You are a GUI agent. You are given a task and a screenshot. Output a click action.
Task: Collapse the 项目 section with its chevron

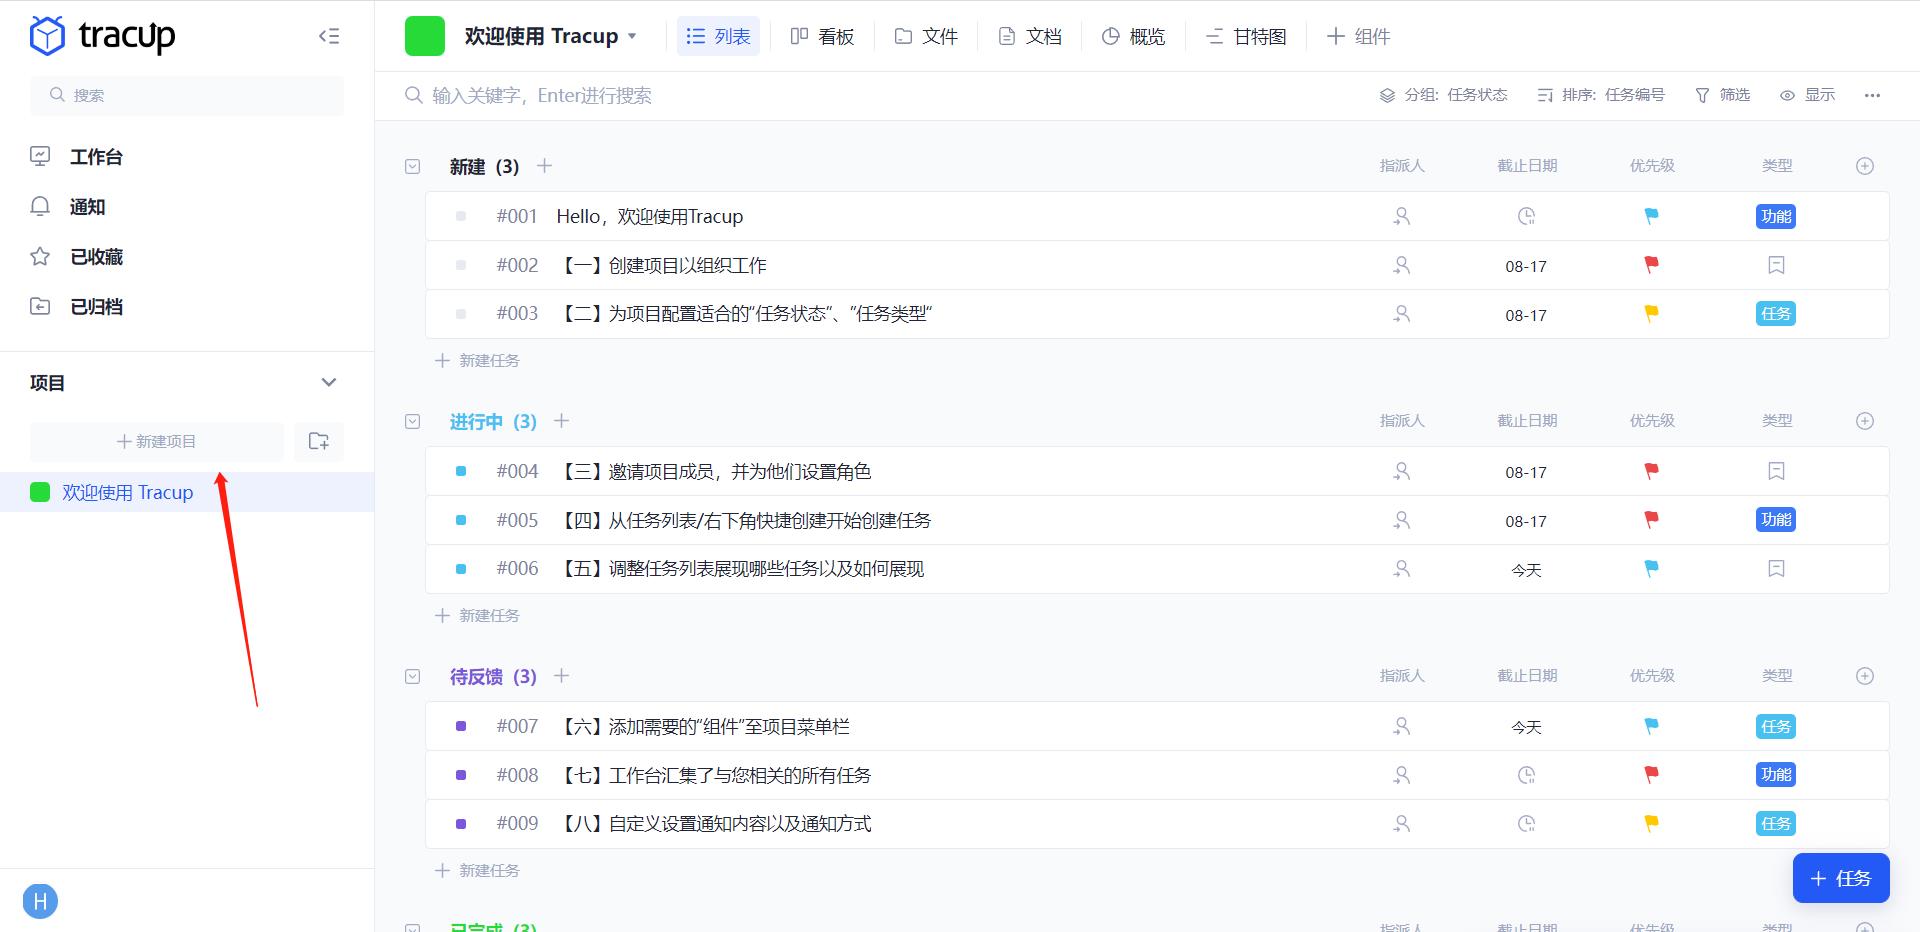click(x=328, y=382)
